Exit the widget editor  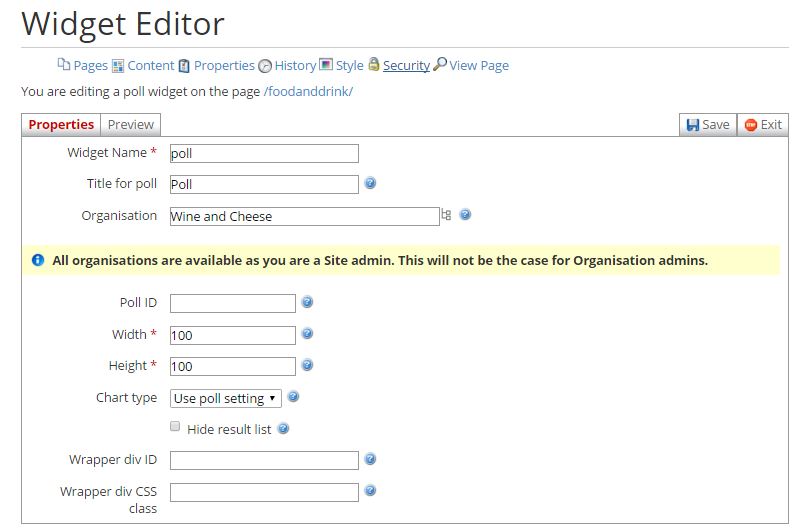tap(763, 124)
